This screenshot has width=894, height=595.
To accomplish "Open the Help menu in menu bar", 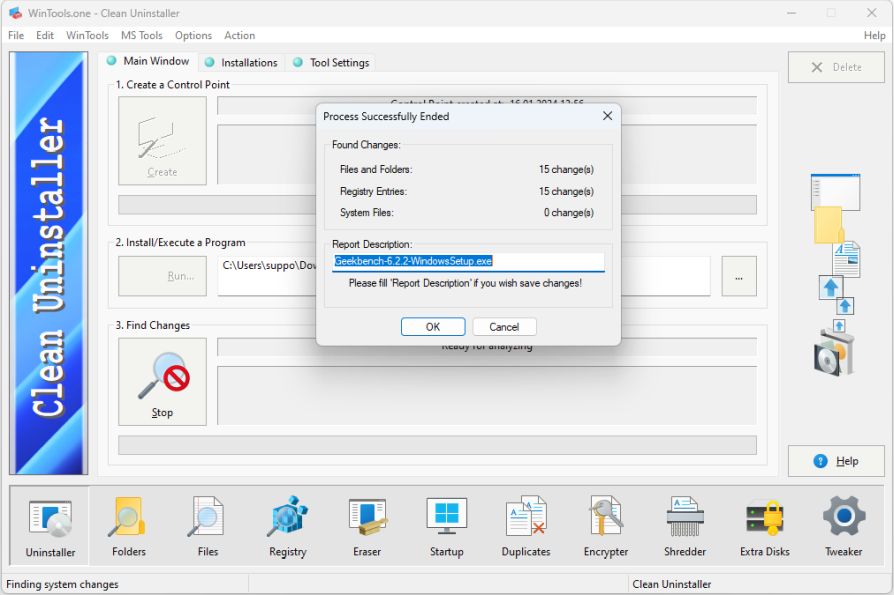I will click(x=874, y=35).
